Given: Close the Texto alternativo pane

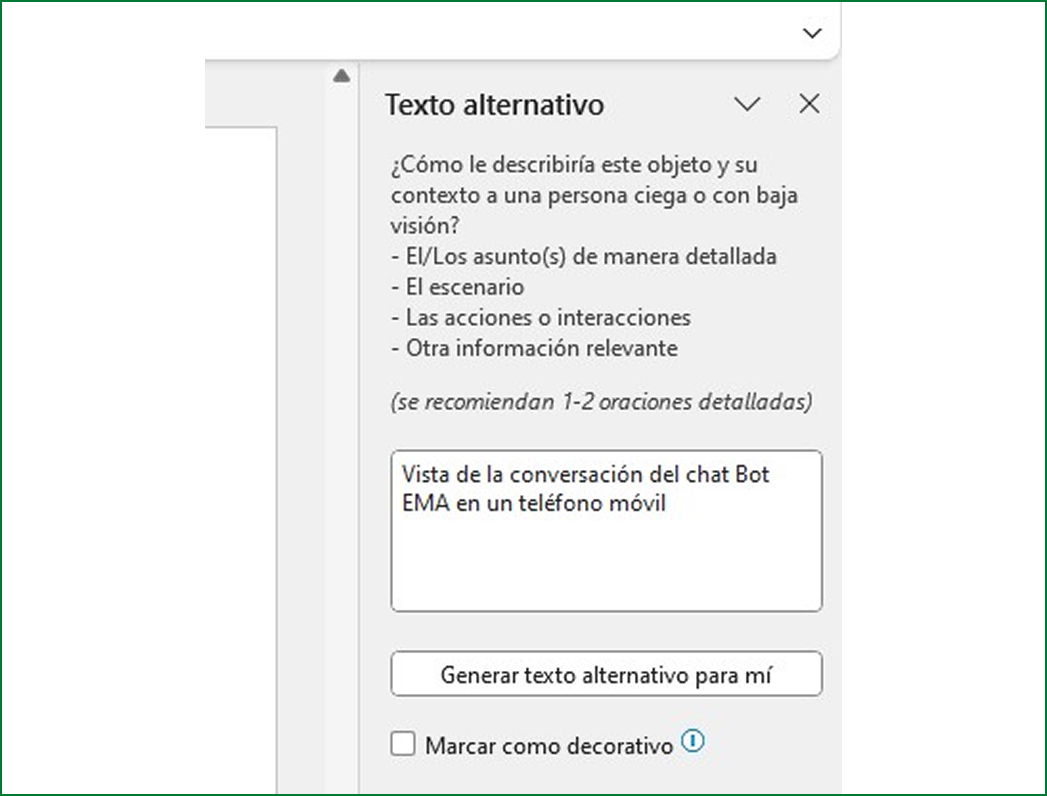Looking at the screenshot, I should (x=809, y=104).
